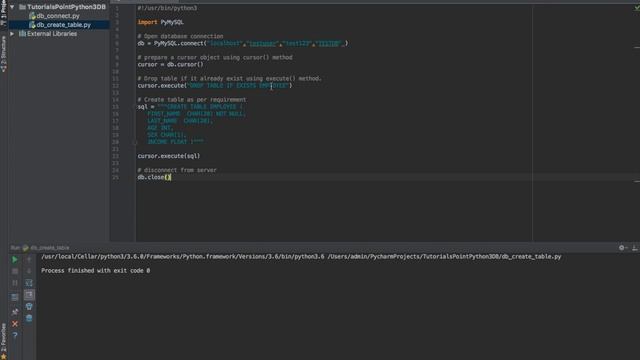Image resolution: width=640 pixels, height=360 pixels.
Task: Select the db_create_table Run tab
Action: point(46,248)
